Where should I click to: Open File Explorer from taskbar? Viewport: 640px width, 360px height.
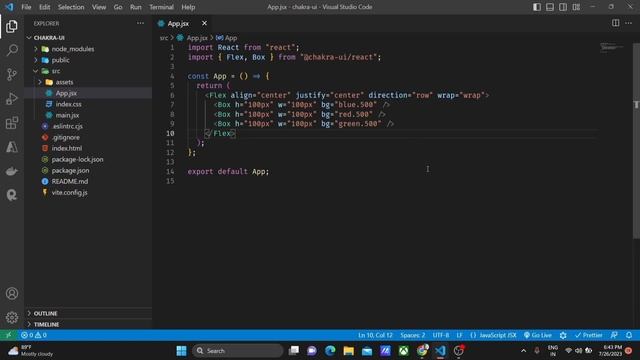coord(349,351)
